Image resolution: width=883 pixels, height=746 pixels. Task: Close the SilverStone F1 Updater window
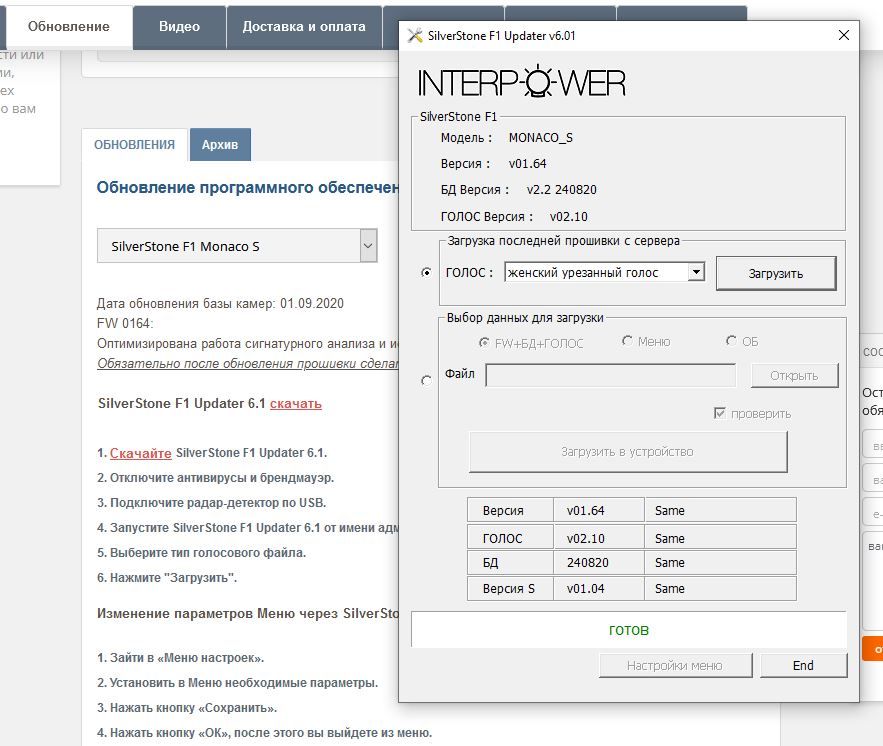point(844,36)
